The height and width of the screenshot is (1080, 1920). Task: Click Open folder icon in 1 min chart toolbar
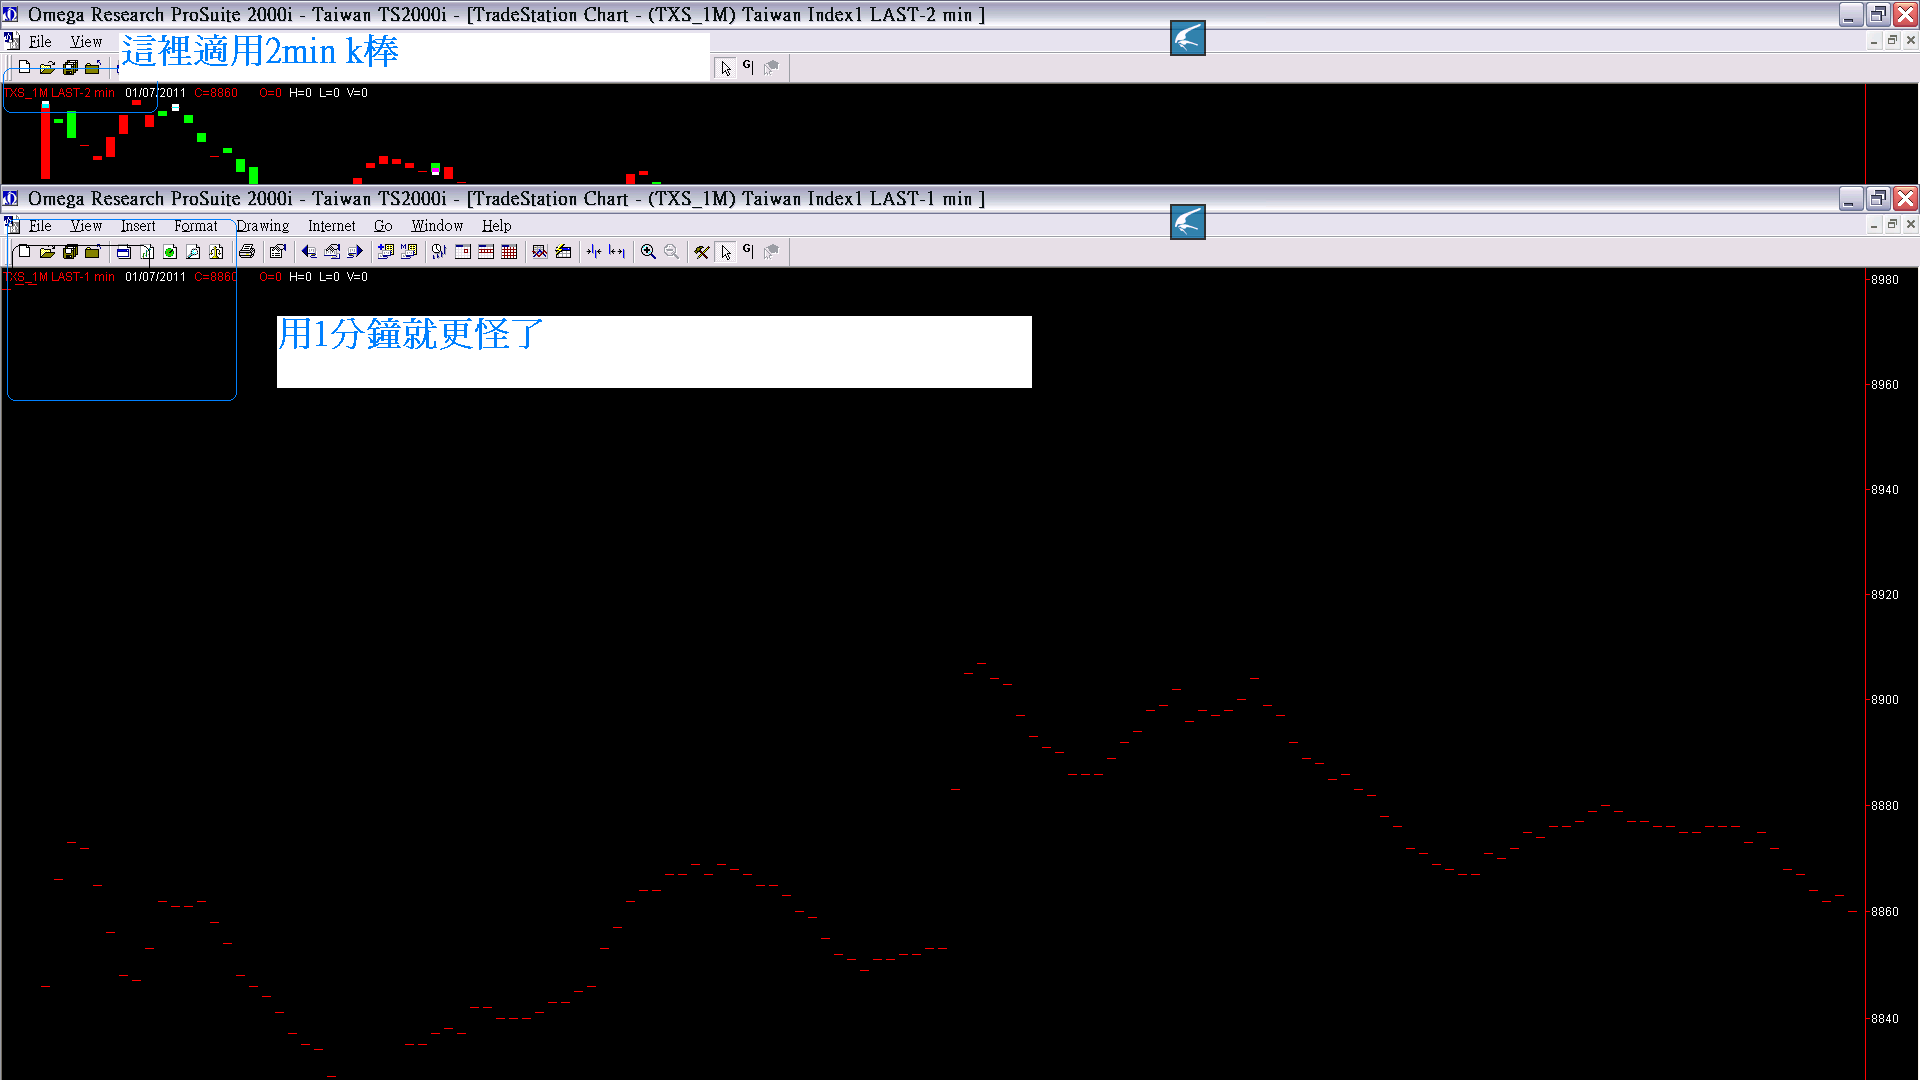47,252
